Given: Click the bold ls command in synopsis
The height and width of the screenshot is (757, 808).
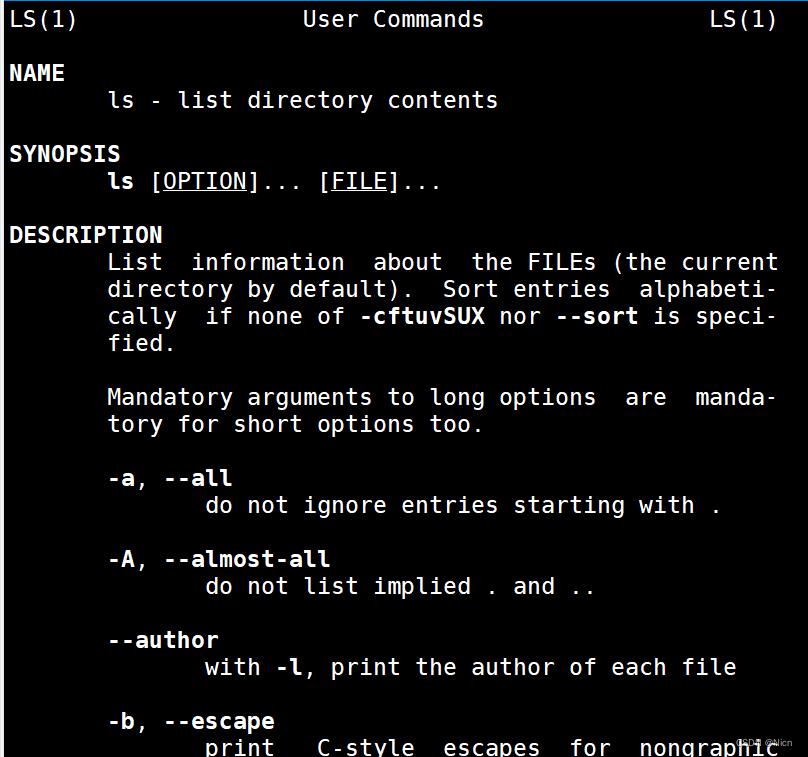Looking at the screenshot, I should (121, 181).
